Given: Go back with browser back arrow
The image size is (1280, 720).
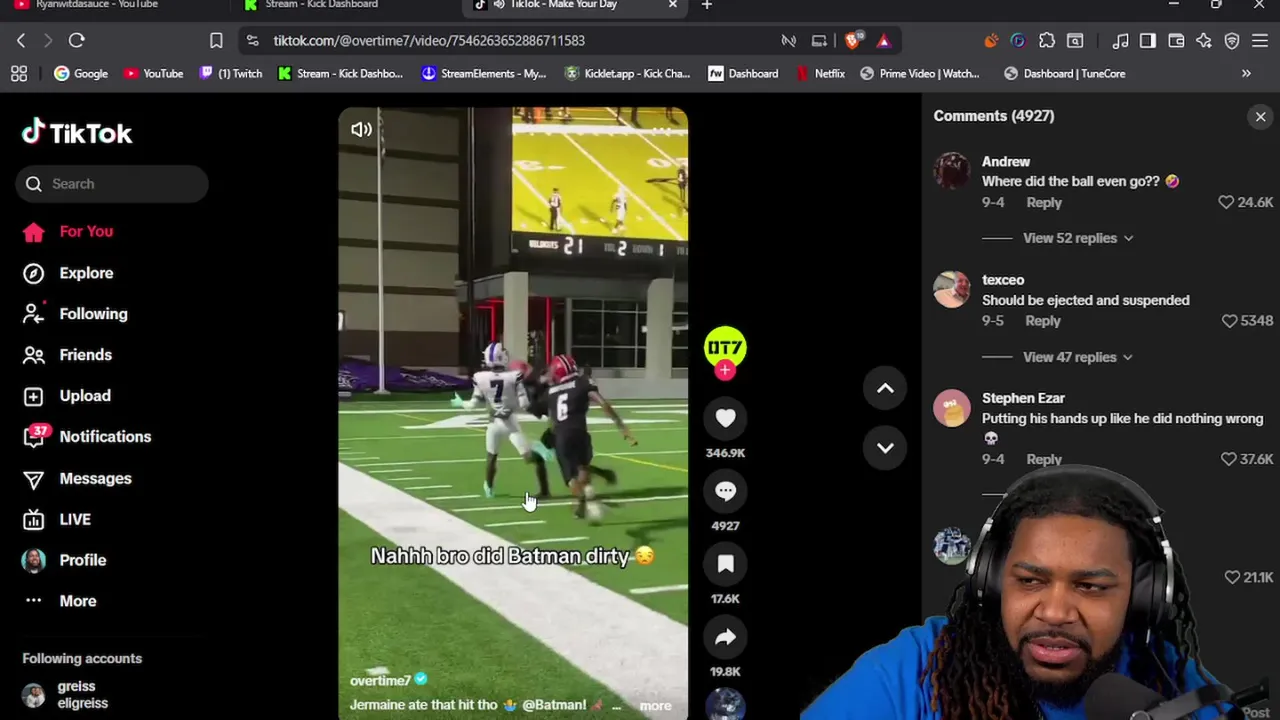Looking at the screenshot, I should point(21,40).
